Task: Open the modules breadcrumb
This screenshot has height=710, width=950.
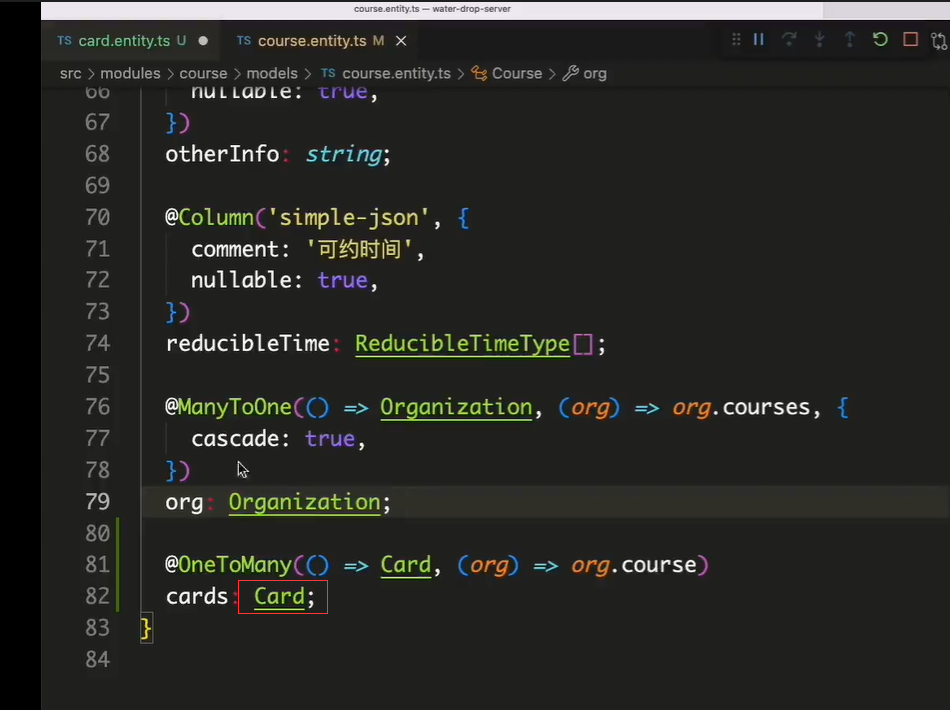Action: tap(130, 73)
